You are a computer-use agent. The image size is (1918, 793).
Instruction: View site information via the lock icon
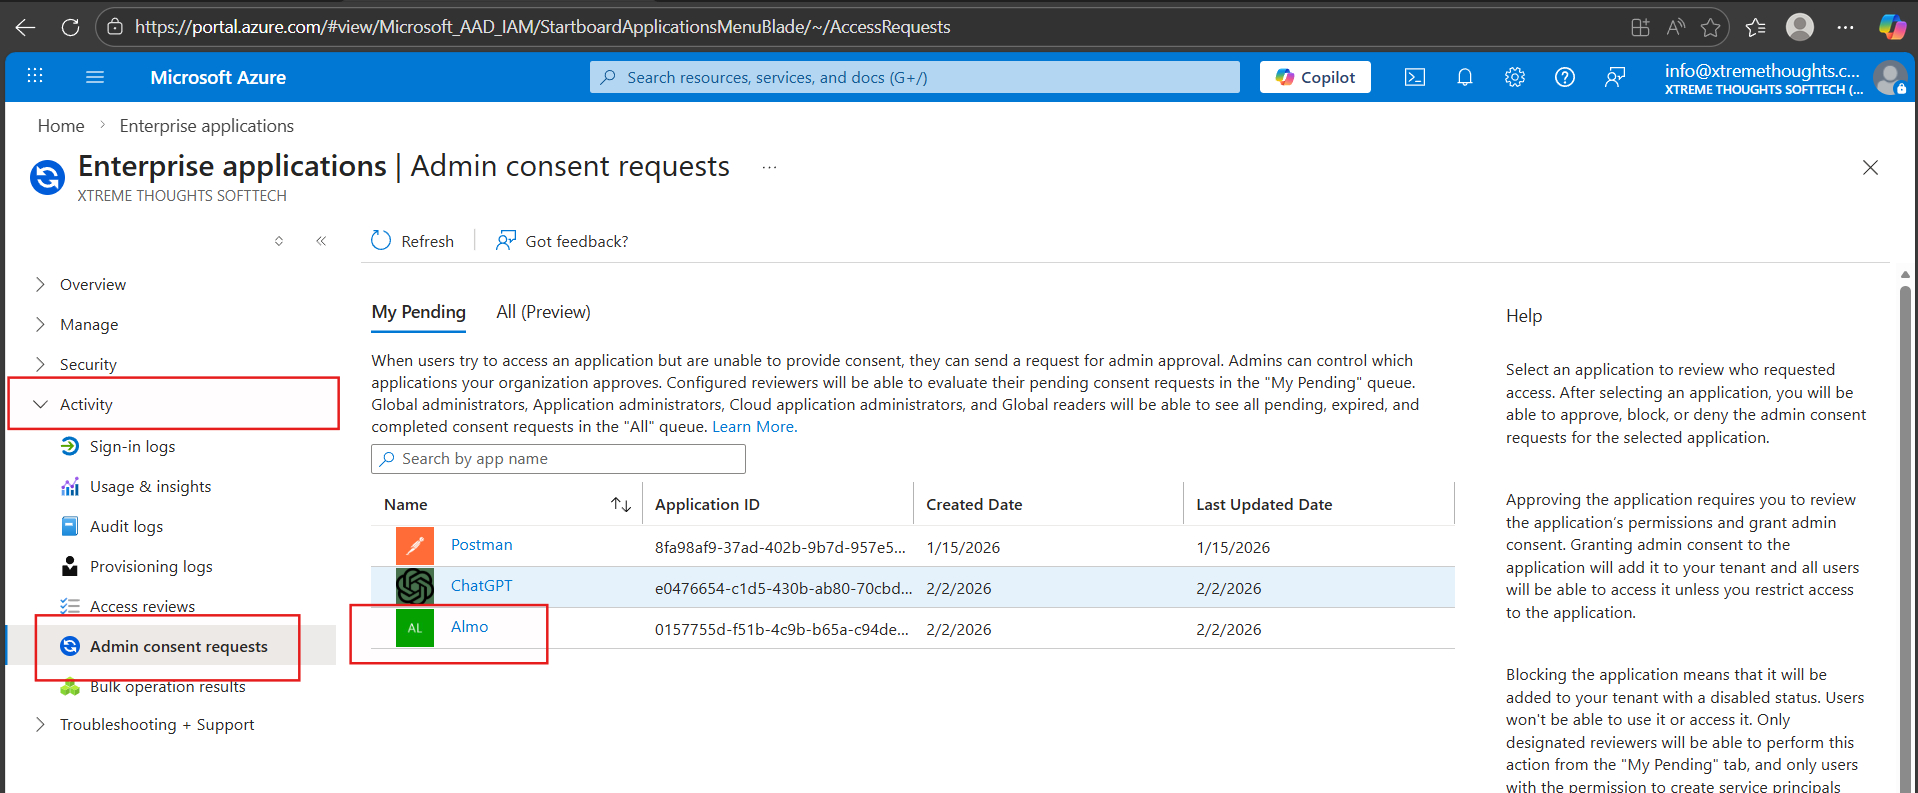tap(115, 27)
